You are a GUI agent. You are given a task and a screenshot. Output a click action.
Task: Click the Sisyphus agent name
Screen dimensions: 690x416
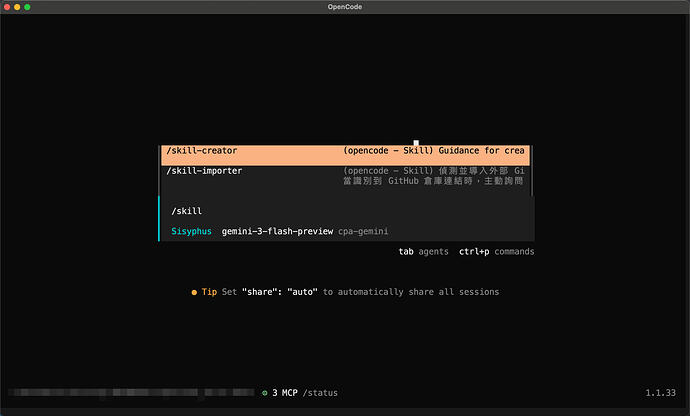point(191,231)
